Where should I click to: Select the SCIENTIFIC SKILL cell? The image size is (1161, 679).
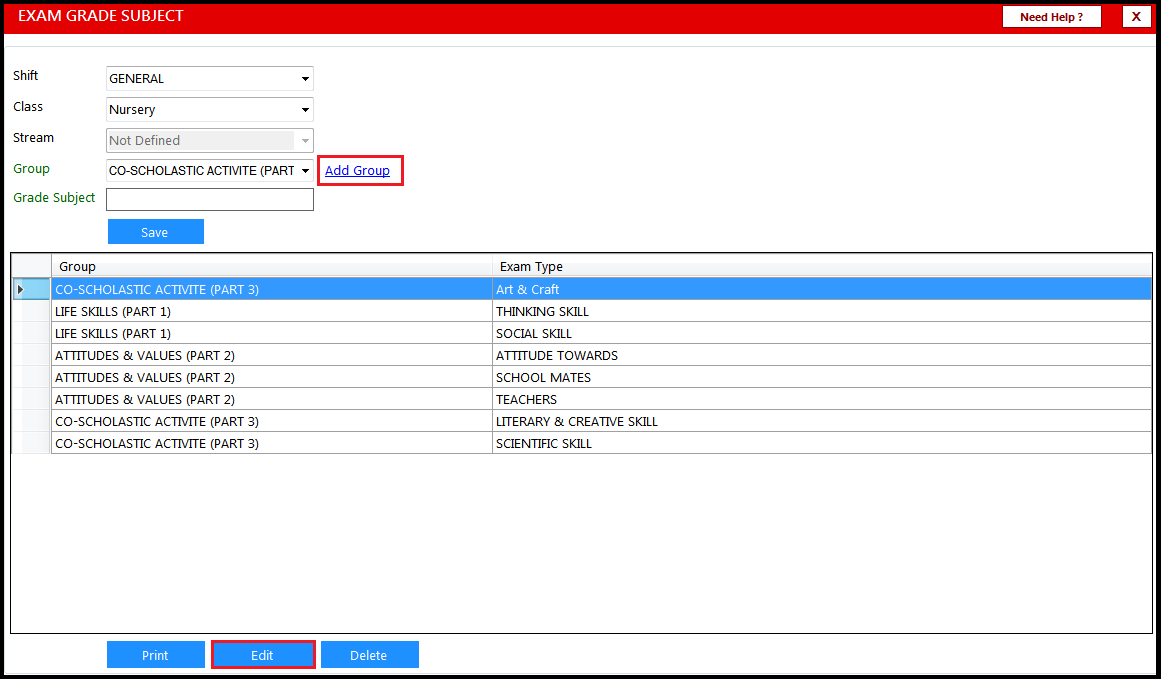click(822, 444)
